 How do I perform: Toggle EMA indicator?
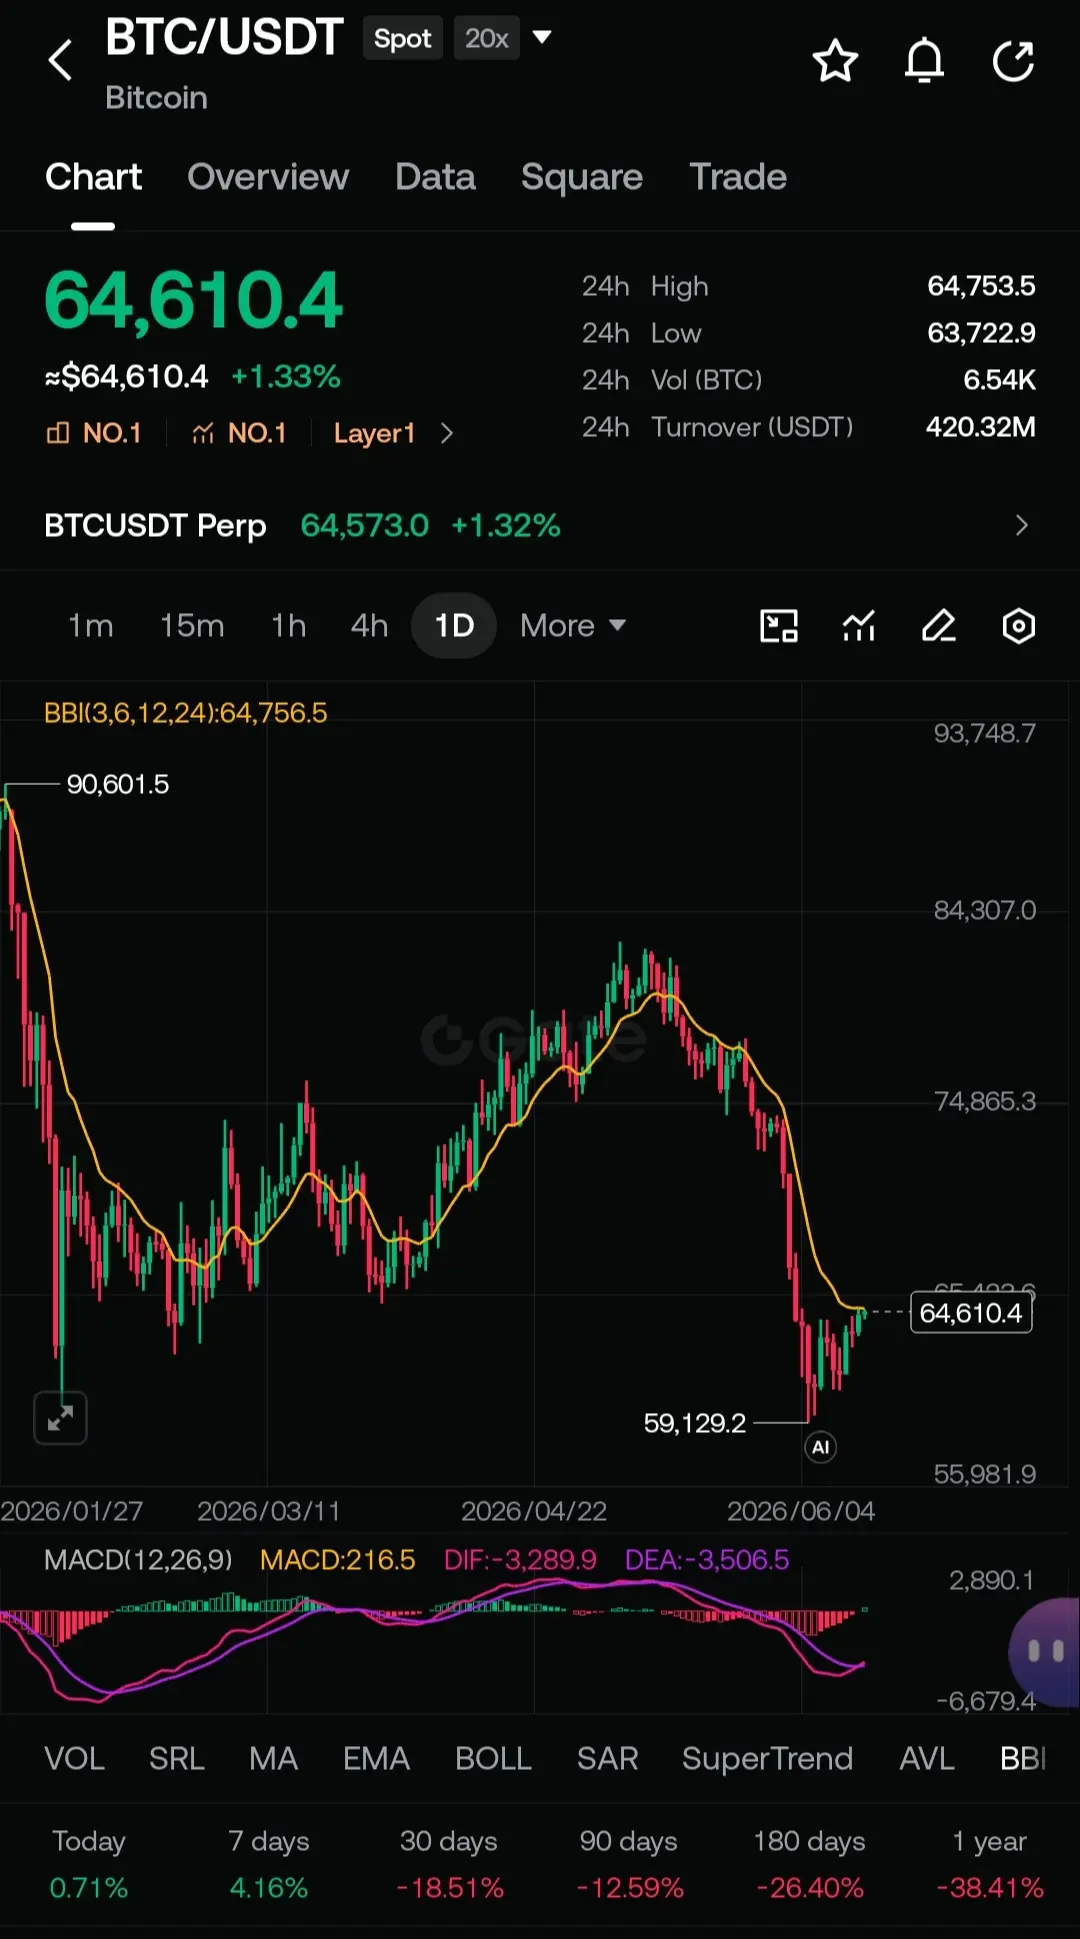click(x=376, y=1759)
